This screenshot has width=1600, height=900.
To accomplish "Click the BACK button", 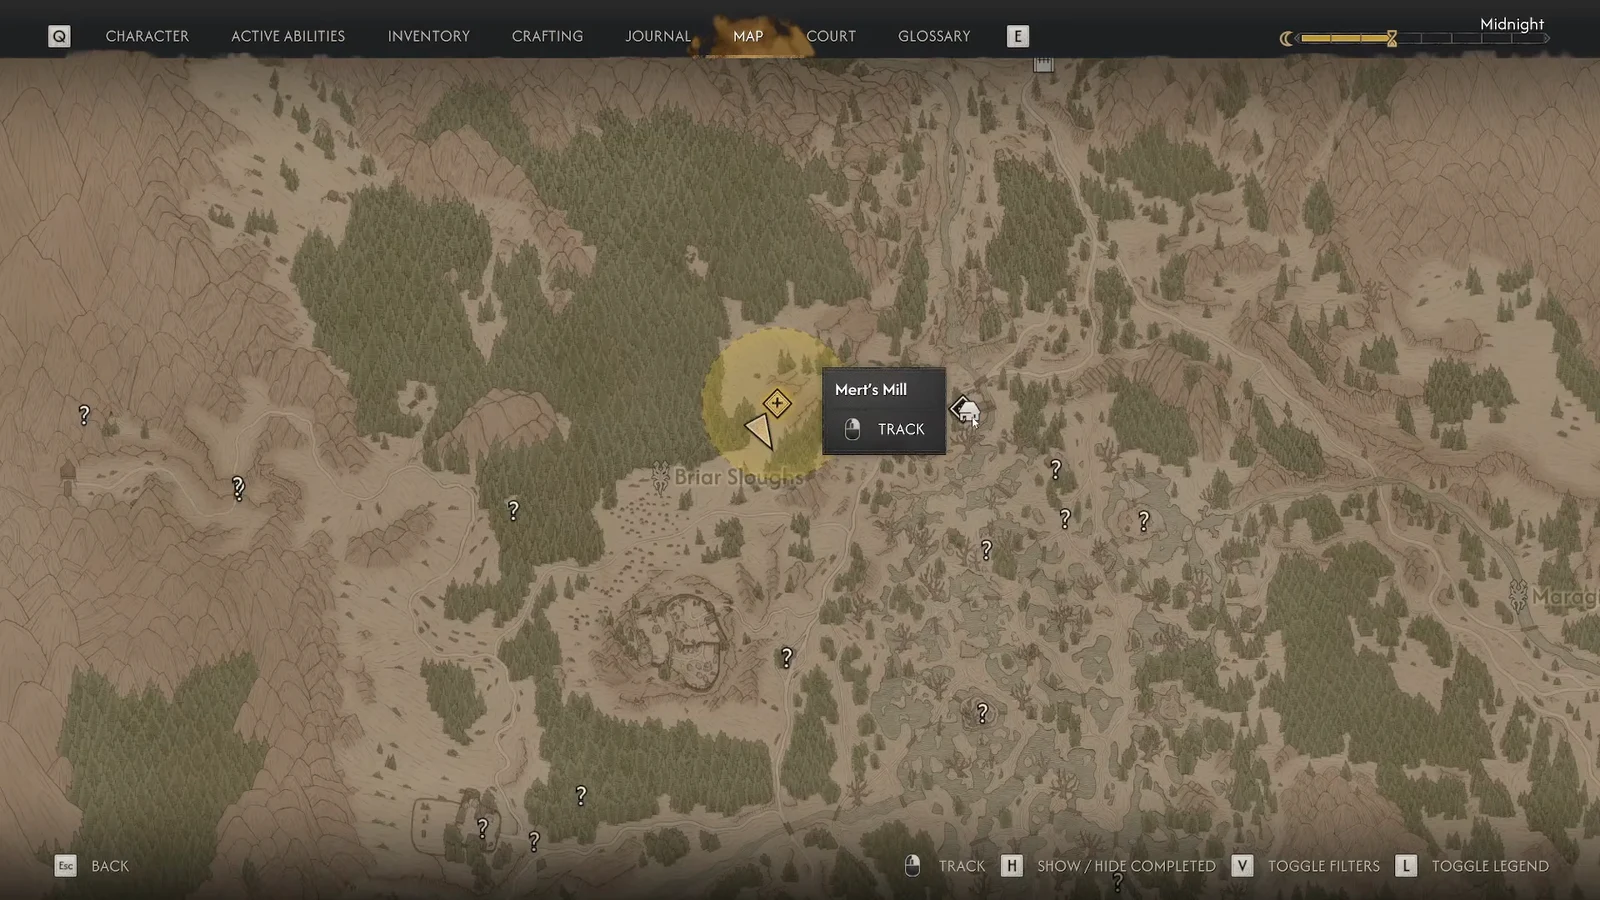I will tap(110, 866).
